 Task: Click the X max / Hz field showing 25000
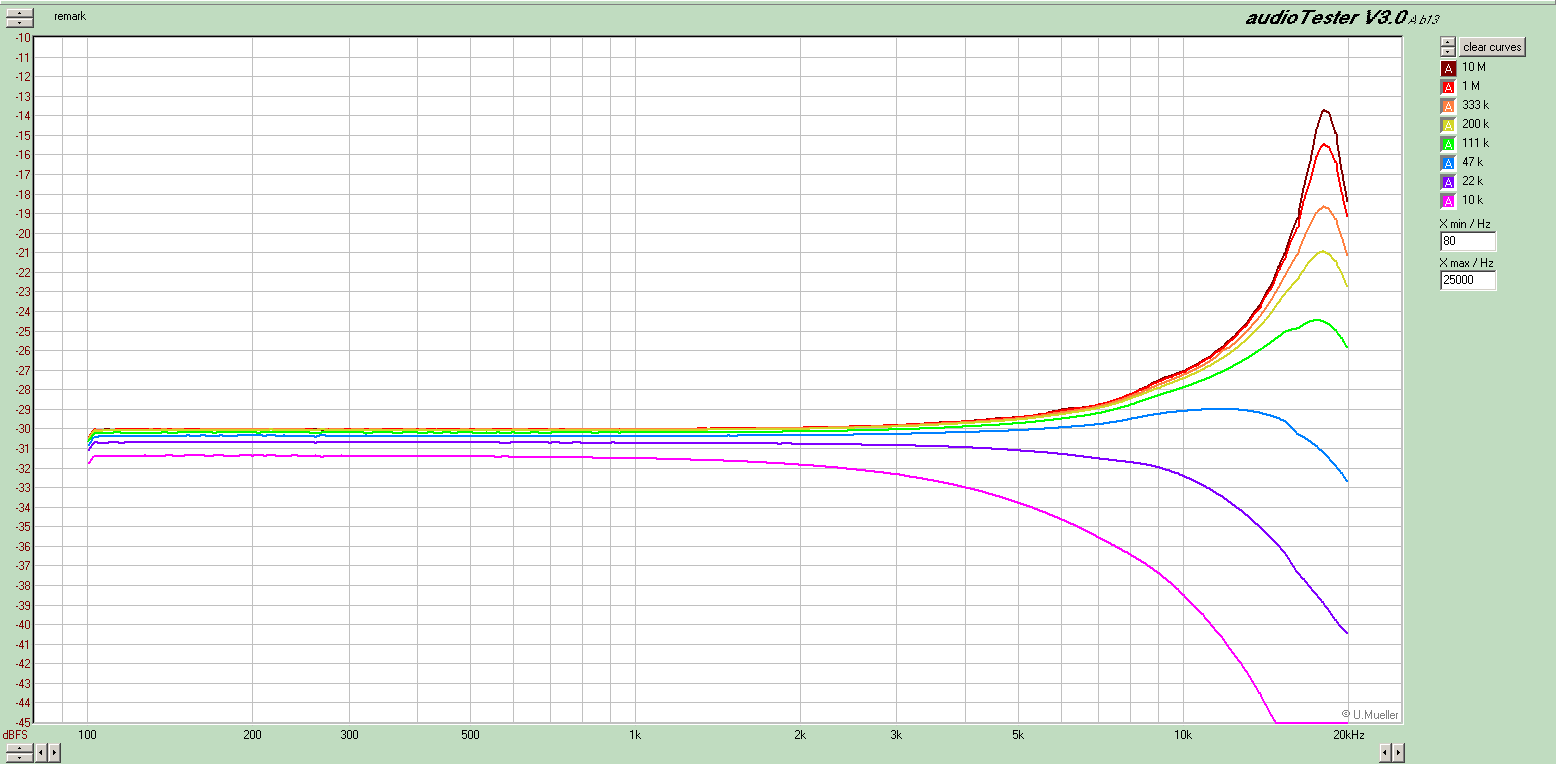(1468, 280)
